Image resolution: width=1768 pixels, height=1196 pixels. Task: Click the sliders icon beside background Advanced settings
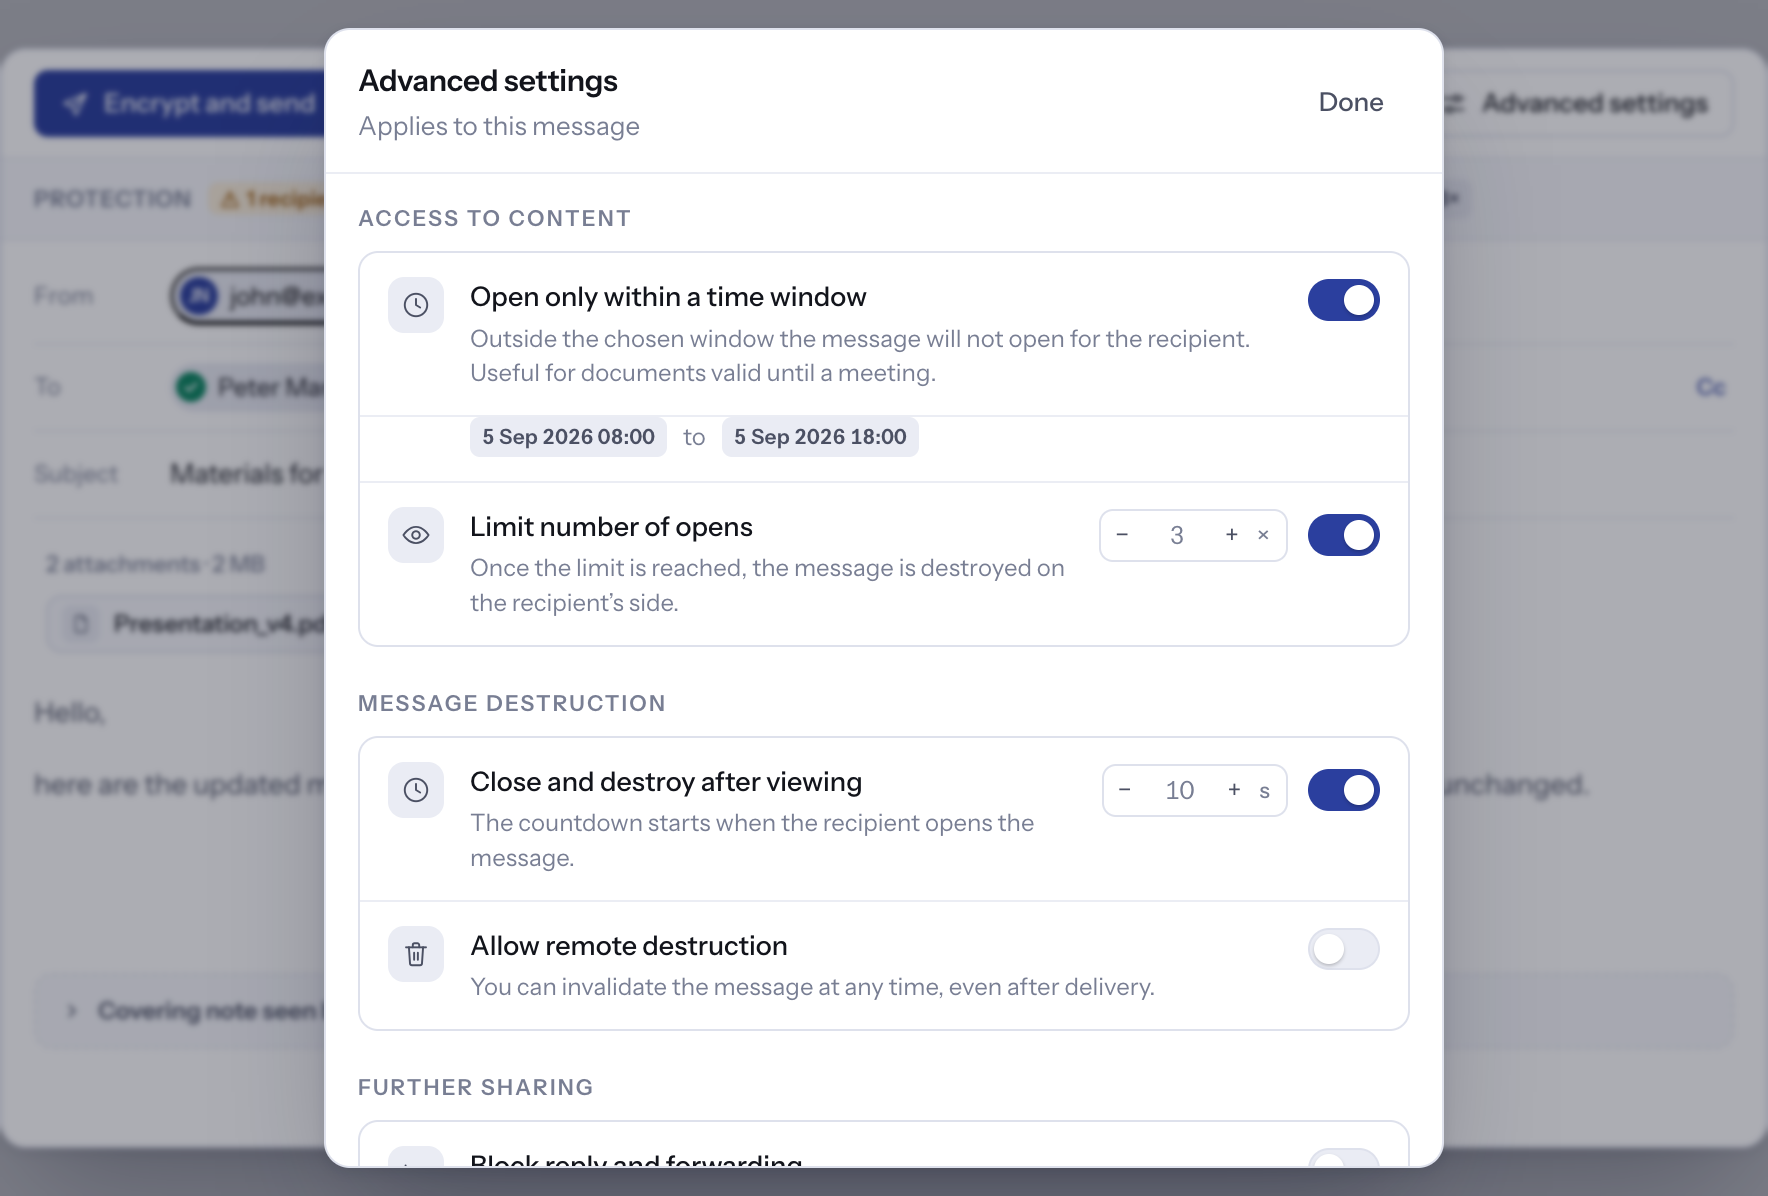[x=1455, y=103]
